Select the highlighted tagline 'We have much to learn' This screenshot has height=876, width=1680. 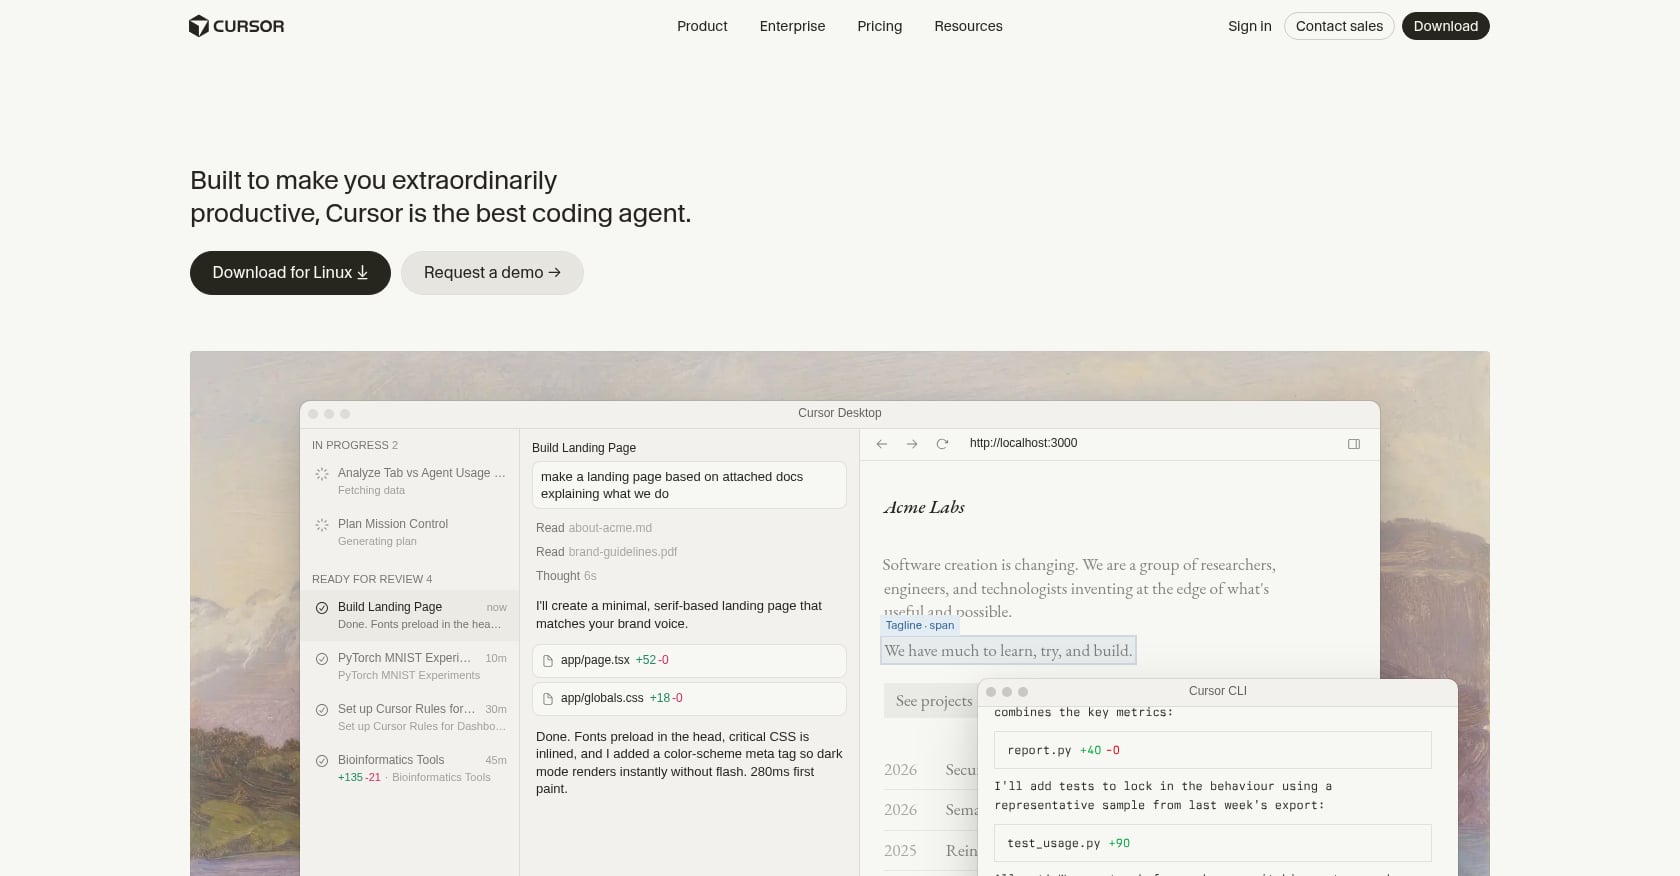point(1008,651)
